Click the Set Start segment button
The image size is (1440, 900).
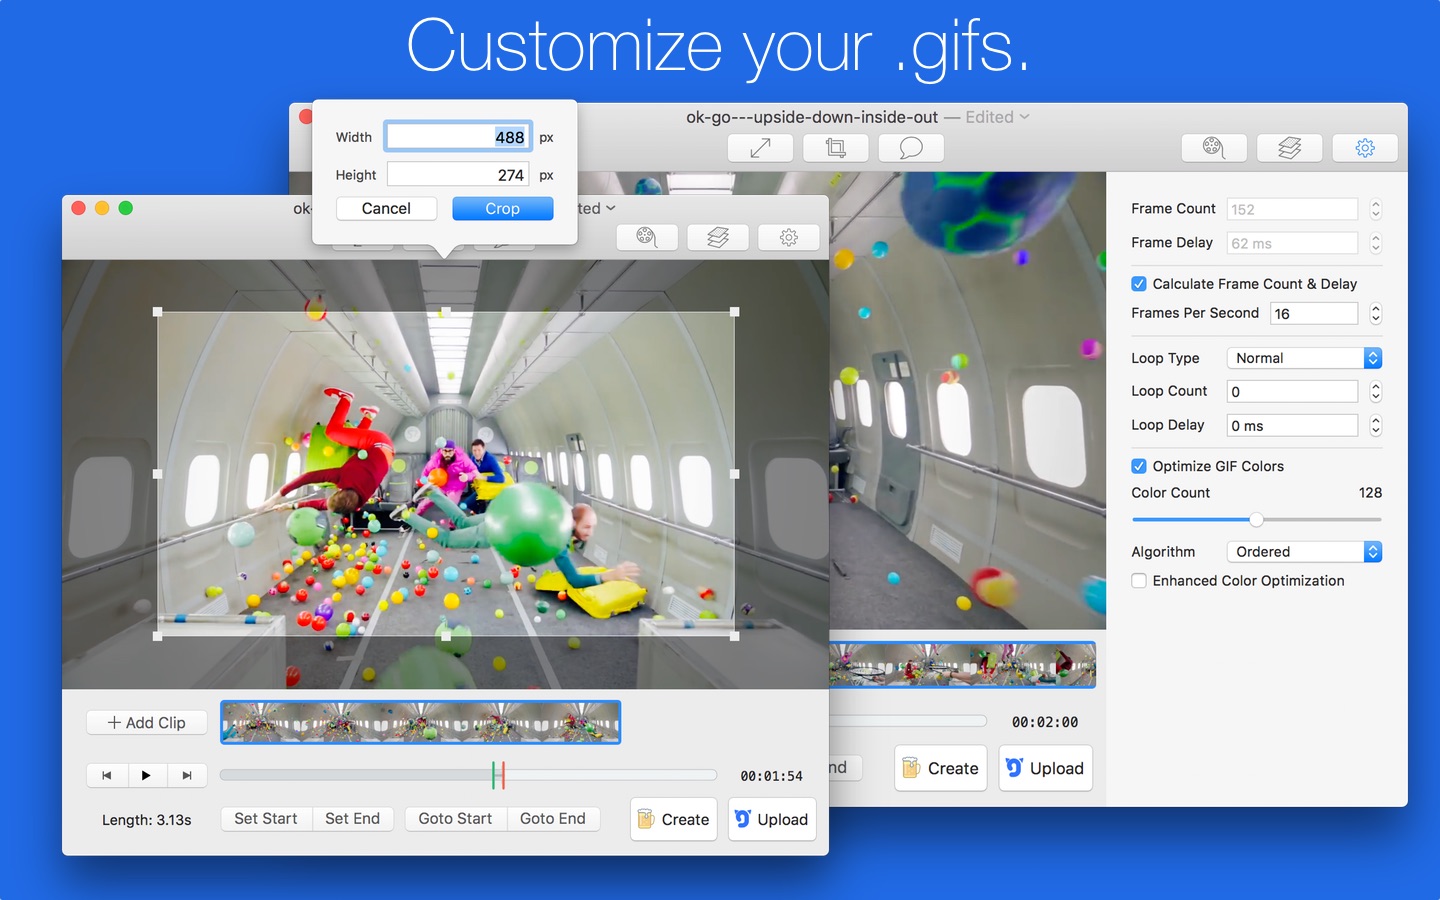266,819
